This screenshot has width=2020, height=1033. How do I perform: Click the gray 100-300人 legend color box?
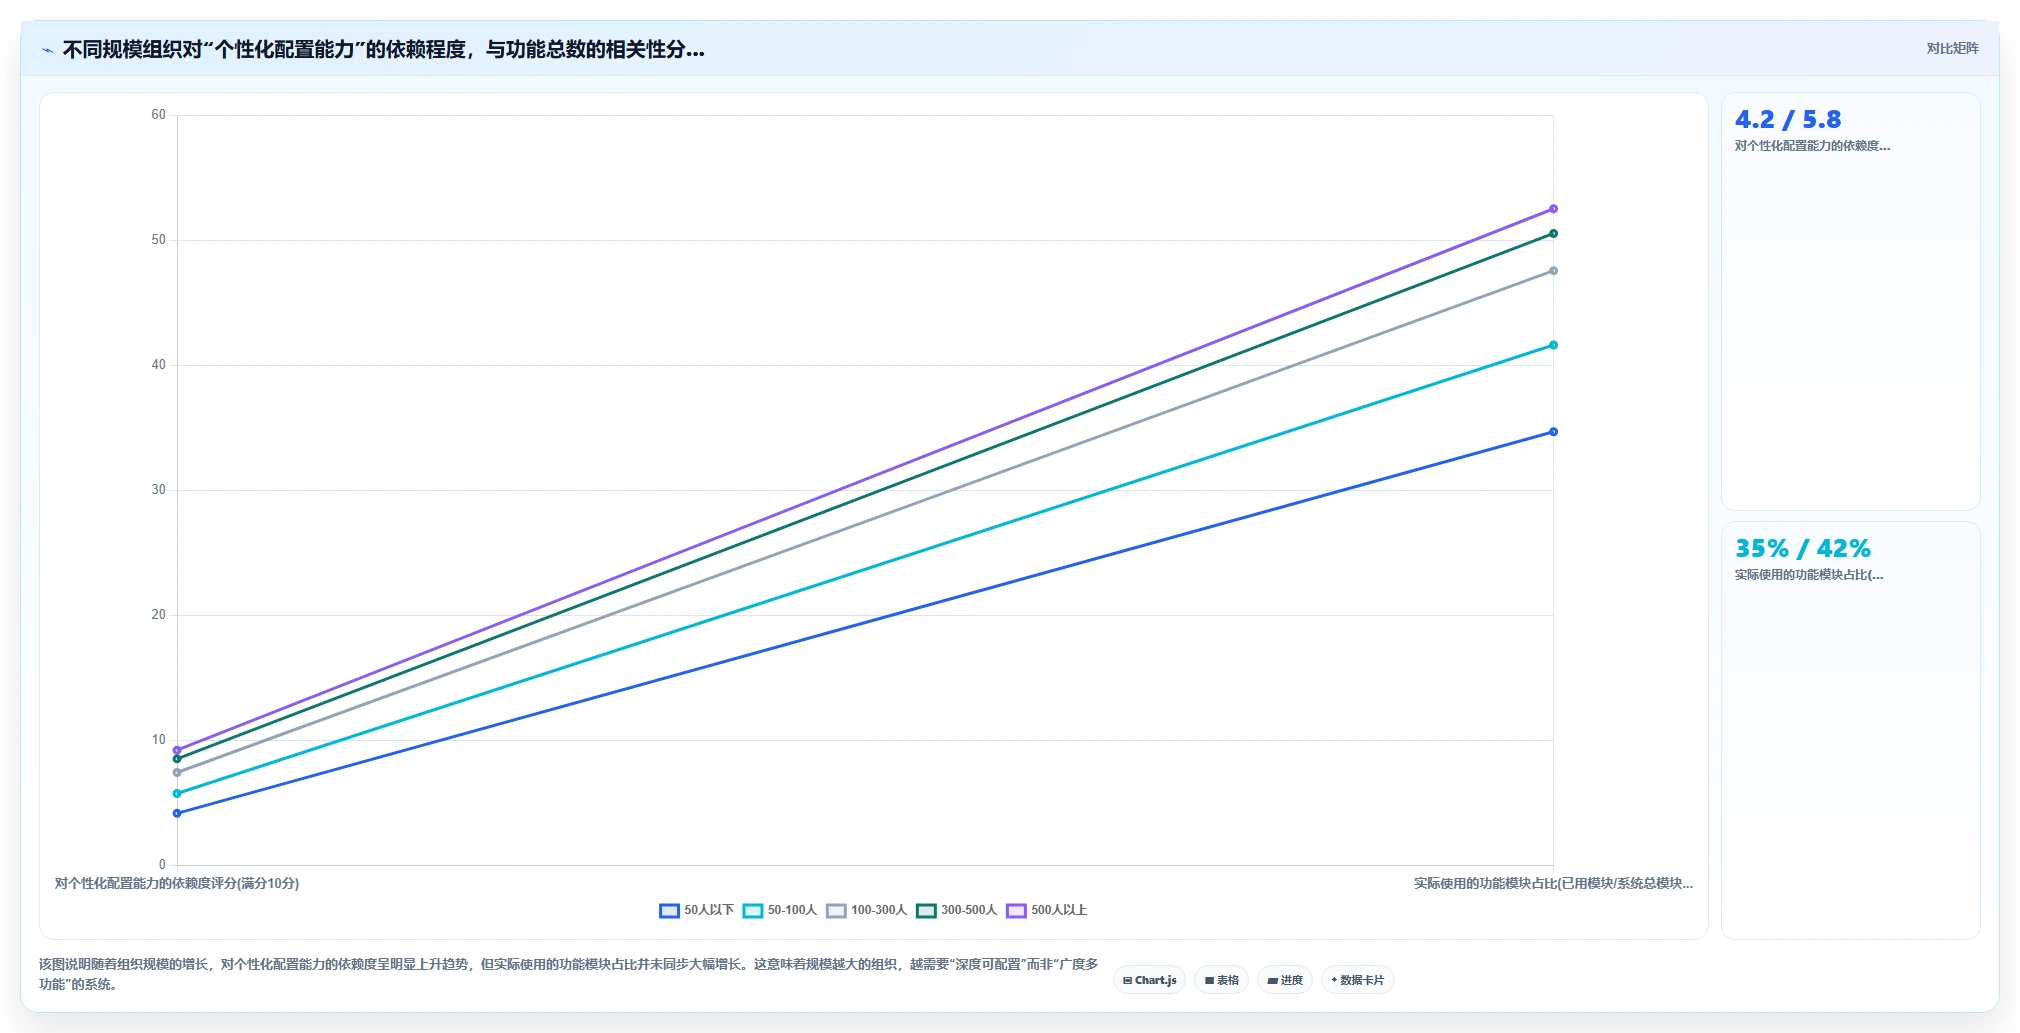(836, 910)
